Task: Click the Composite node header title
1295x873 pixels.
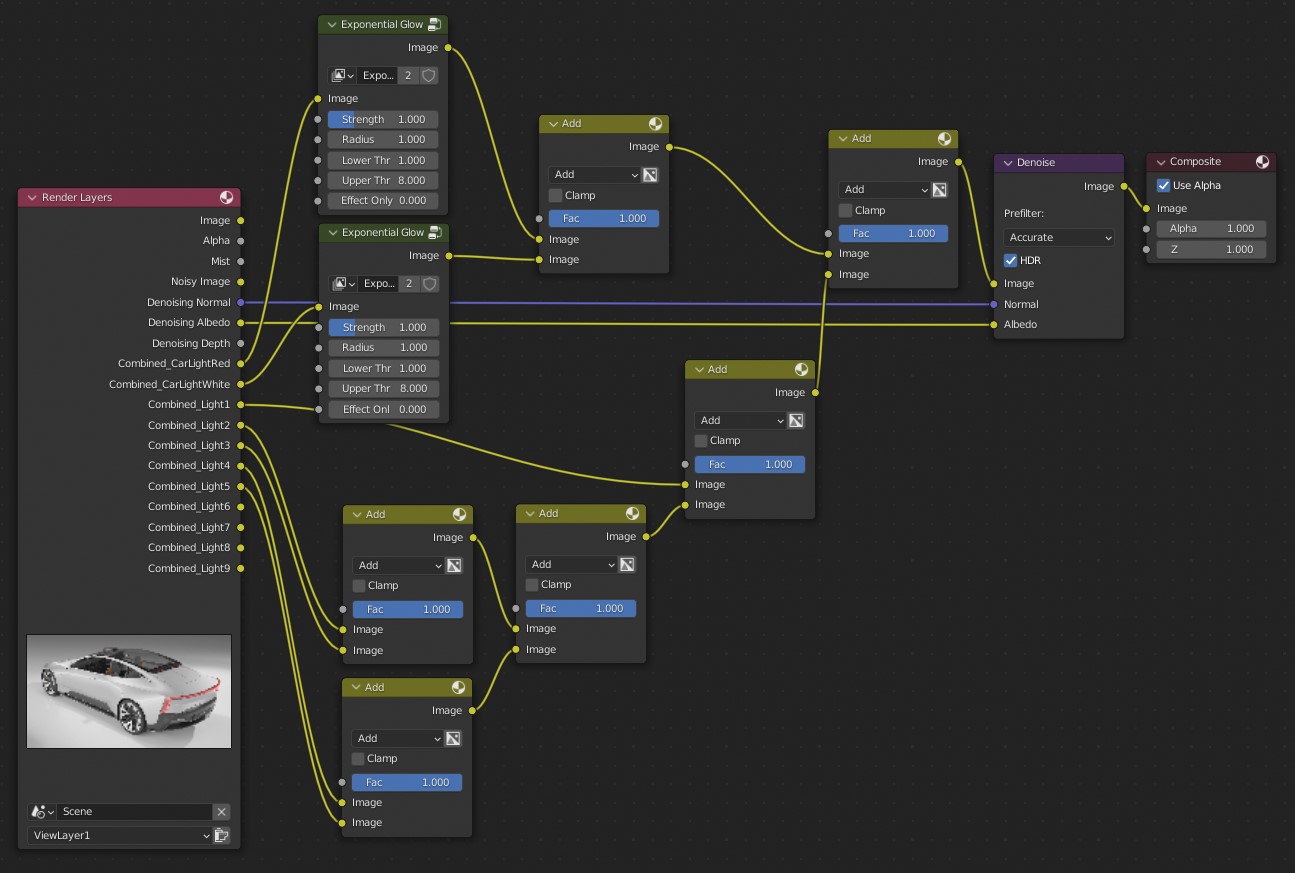Action: (x=1195, y=161)
